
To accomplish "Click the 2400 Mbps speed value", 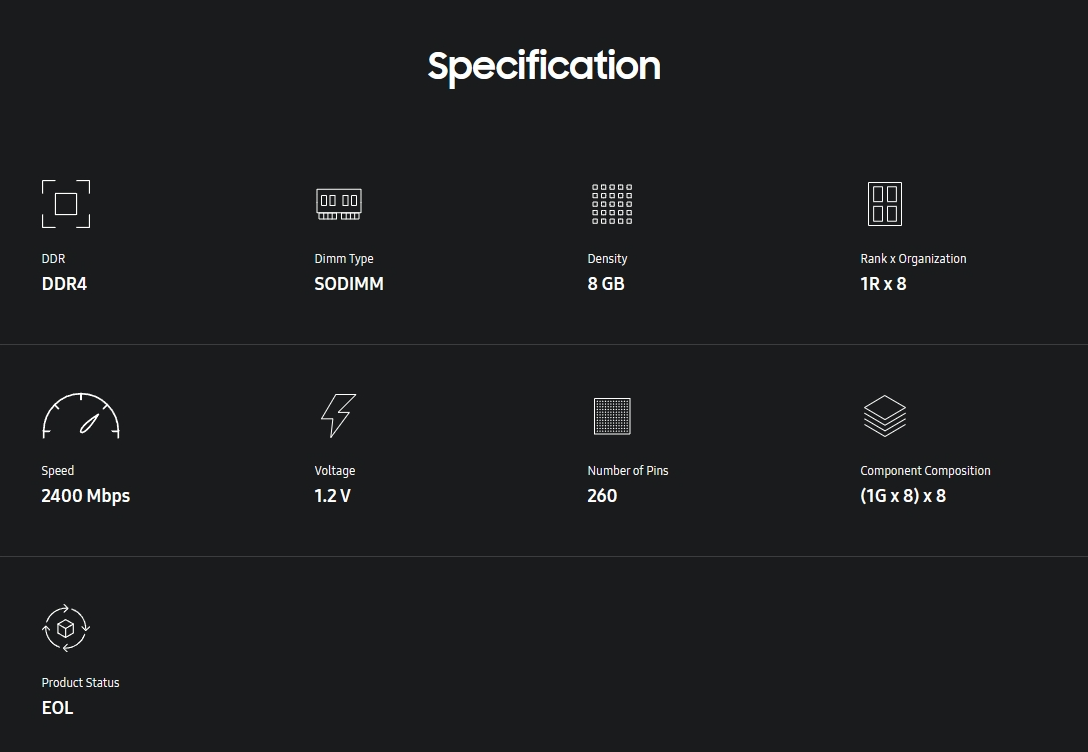I will click(x=85, y=496).
